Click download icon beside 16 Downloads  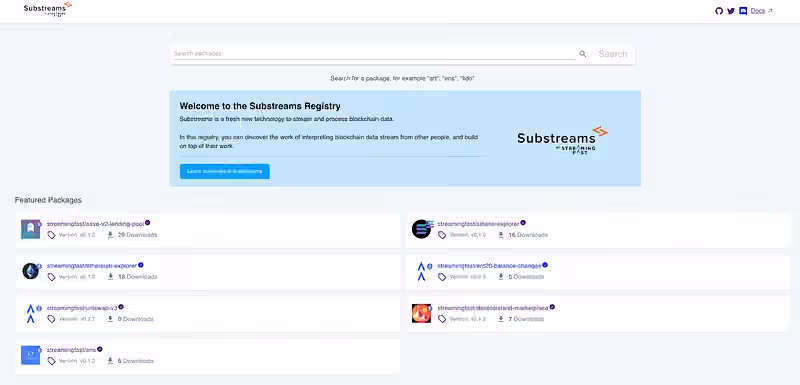pyautogui.click(x=501, y=235)
